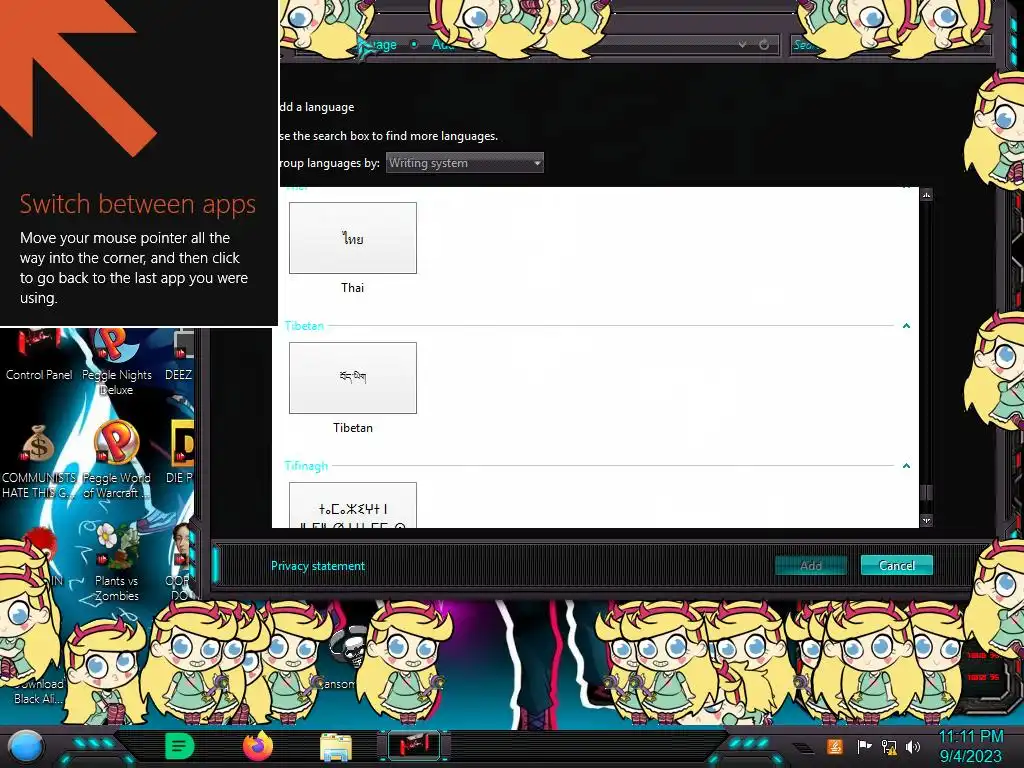Click the address bar refresh icon
The image size is (1024, 768).
point(763,44)
